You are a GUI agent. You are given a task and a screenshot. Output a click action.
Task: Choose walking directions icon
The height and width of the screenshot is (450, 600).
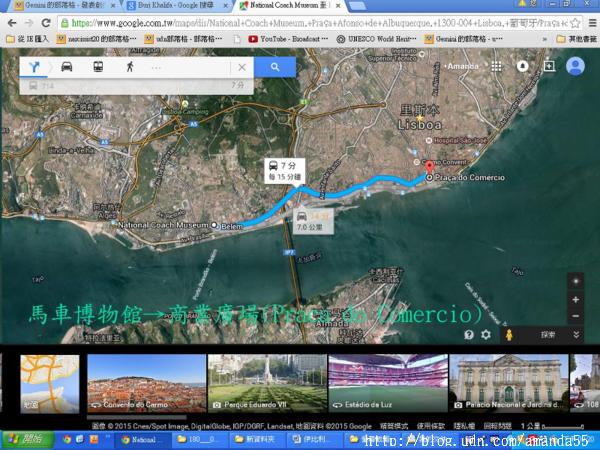pyautogui.click(x=130, y=67)
